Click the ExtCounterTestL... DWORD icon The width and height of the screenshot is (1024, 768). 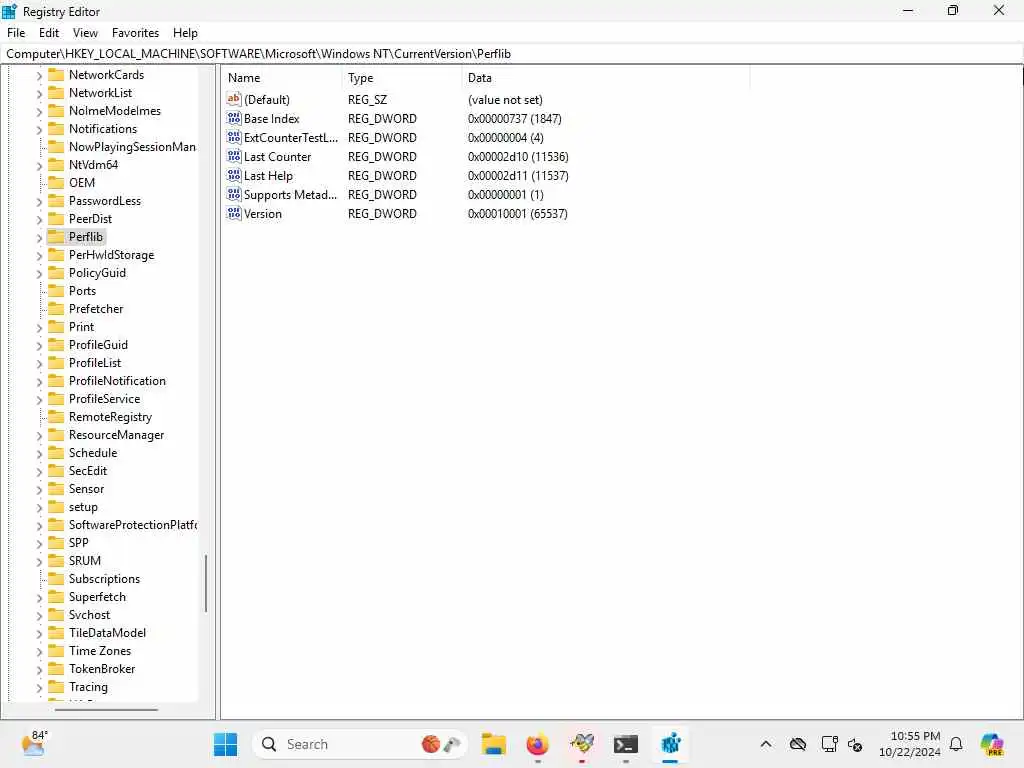point(234,137)
